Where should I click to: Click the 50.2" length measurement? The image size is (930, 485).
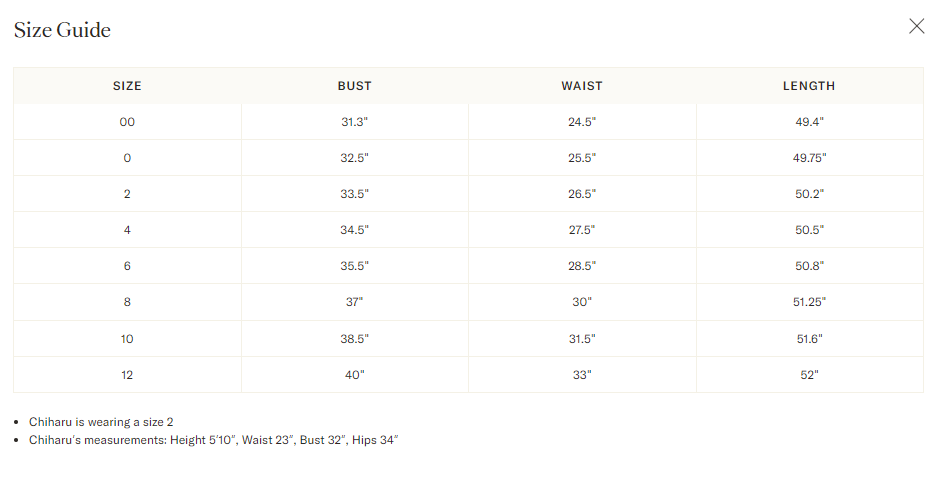(x=809, y=194)
